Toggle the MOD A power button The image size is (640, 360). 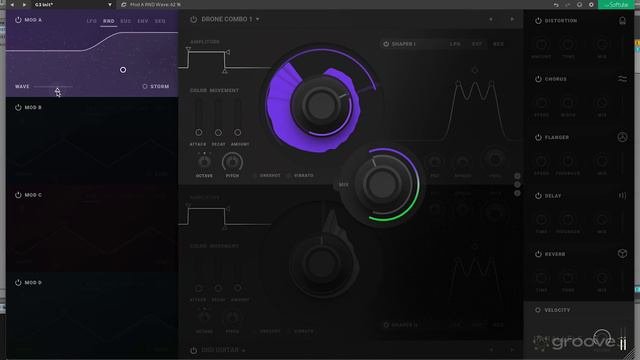[18, 20]
